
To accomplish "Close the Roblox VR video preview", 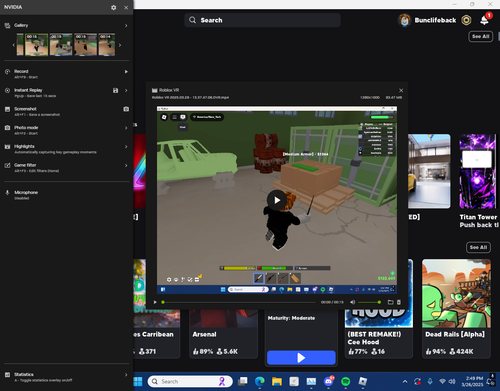I will (x=401, y=90).
